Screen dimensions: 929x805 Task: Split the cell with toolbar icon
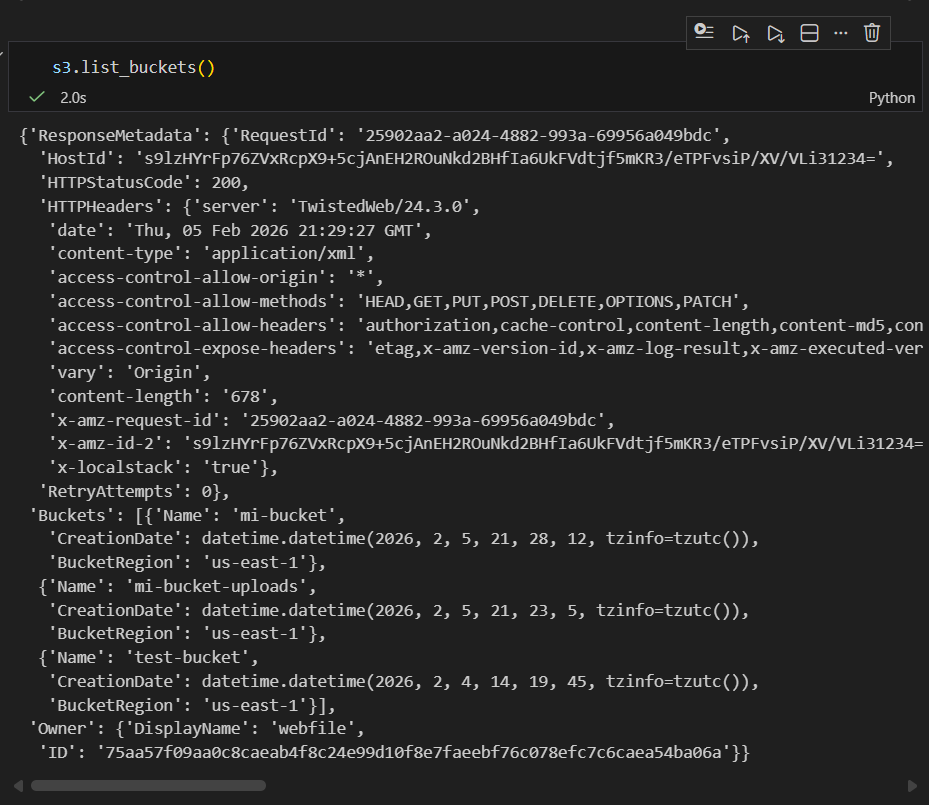(810, 33)
